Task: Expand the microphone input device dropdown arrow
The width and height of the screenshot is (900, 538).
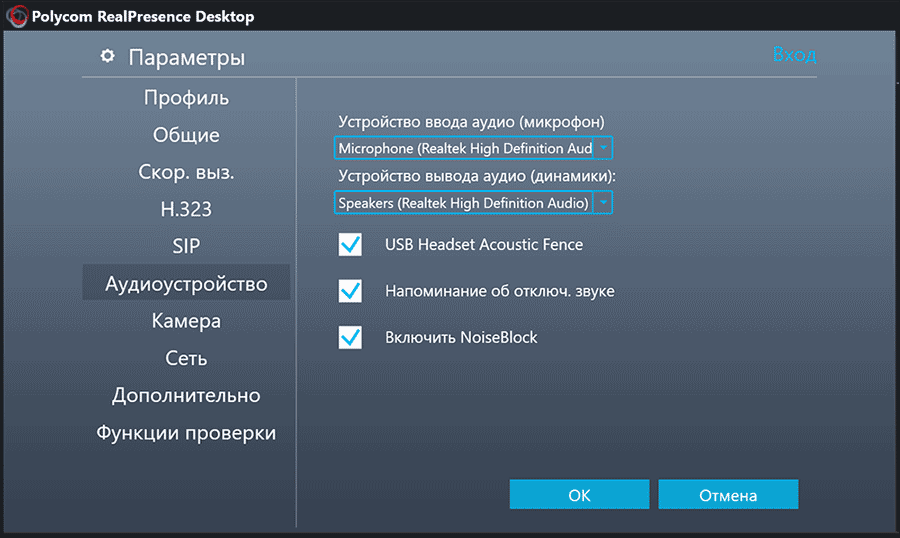Action: 603,148
